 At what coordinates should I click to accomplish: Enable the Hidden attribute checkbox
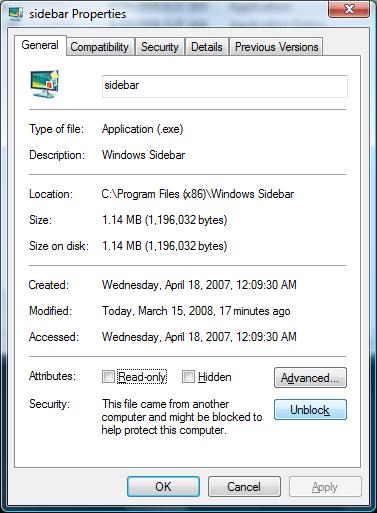[x=188, y=377]
